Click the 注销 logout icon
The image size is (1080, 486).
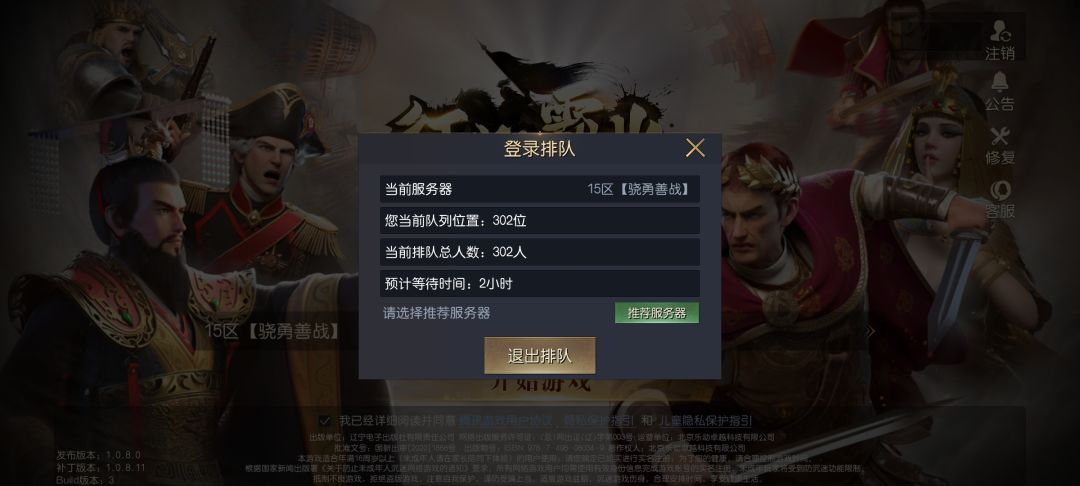point(999,40)
